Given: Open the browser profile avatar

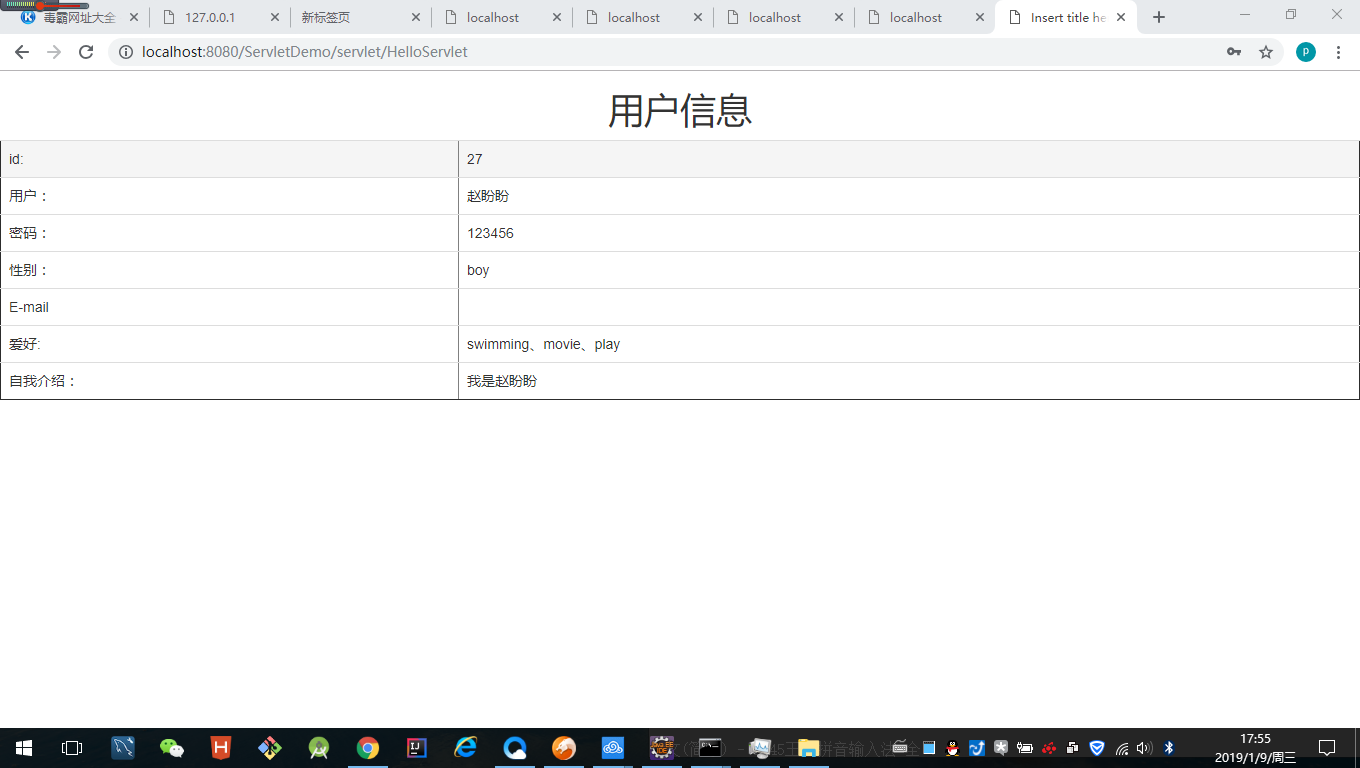Looking at the screenshot, I should click(1305, 52).
